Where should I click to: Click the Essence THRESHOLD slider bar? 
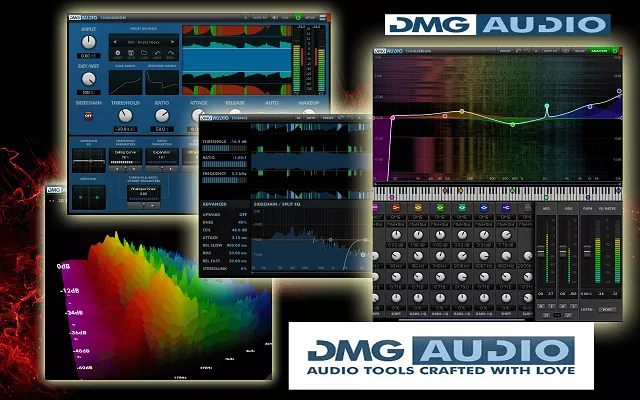[x=224, y=149]
